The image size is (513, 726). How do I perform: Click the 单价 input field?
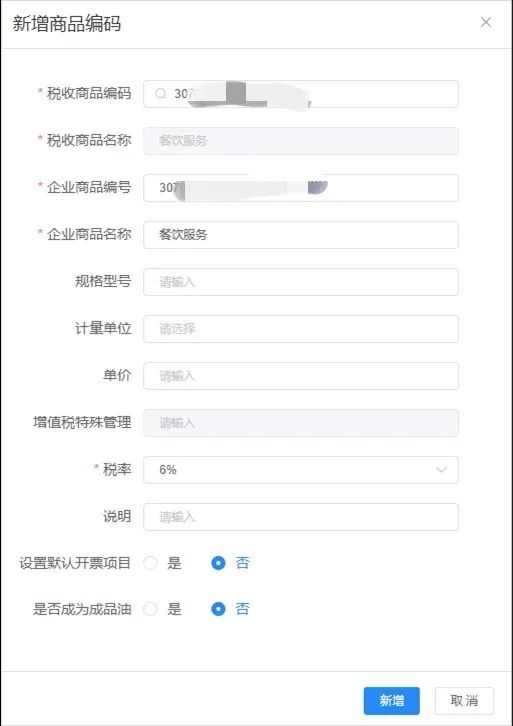[301, 376]
